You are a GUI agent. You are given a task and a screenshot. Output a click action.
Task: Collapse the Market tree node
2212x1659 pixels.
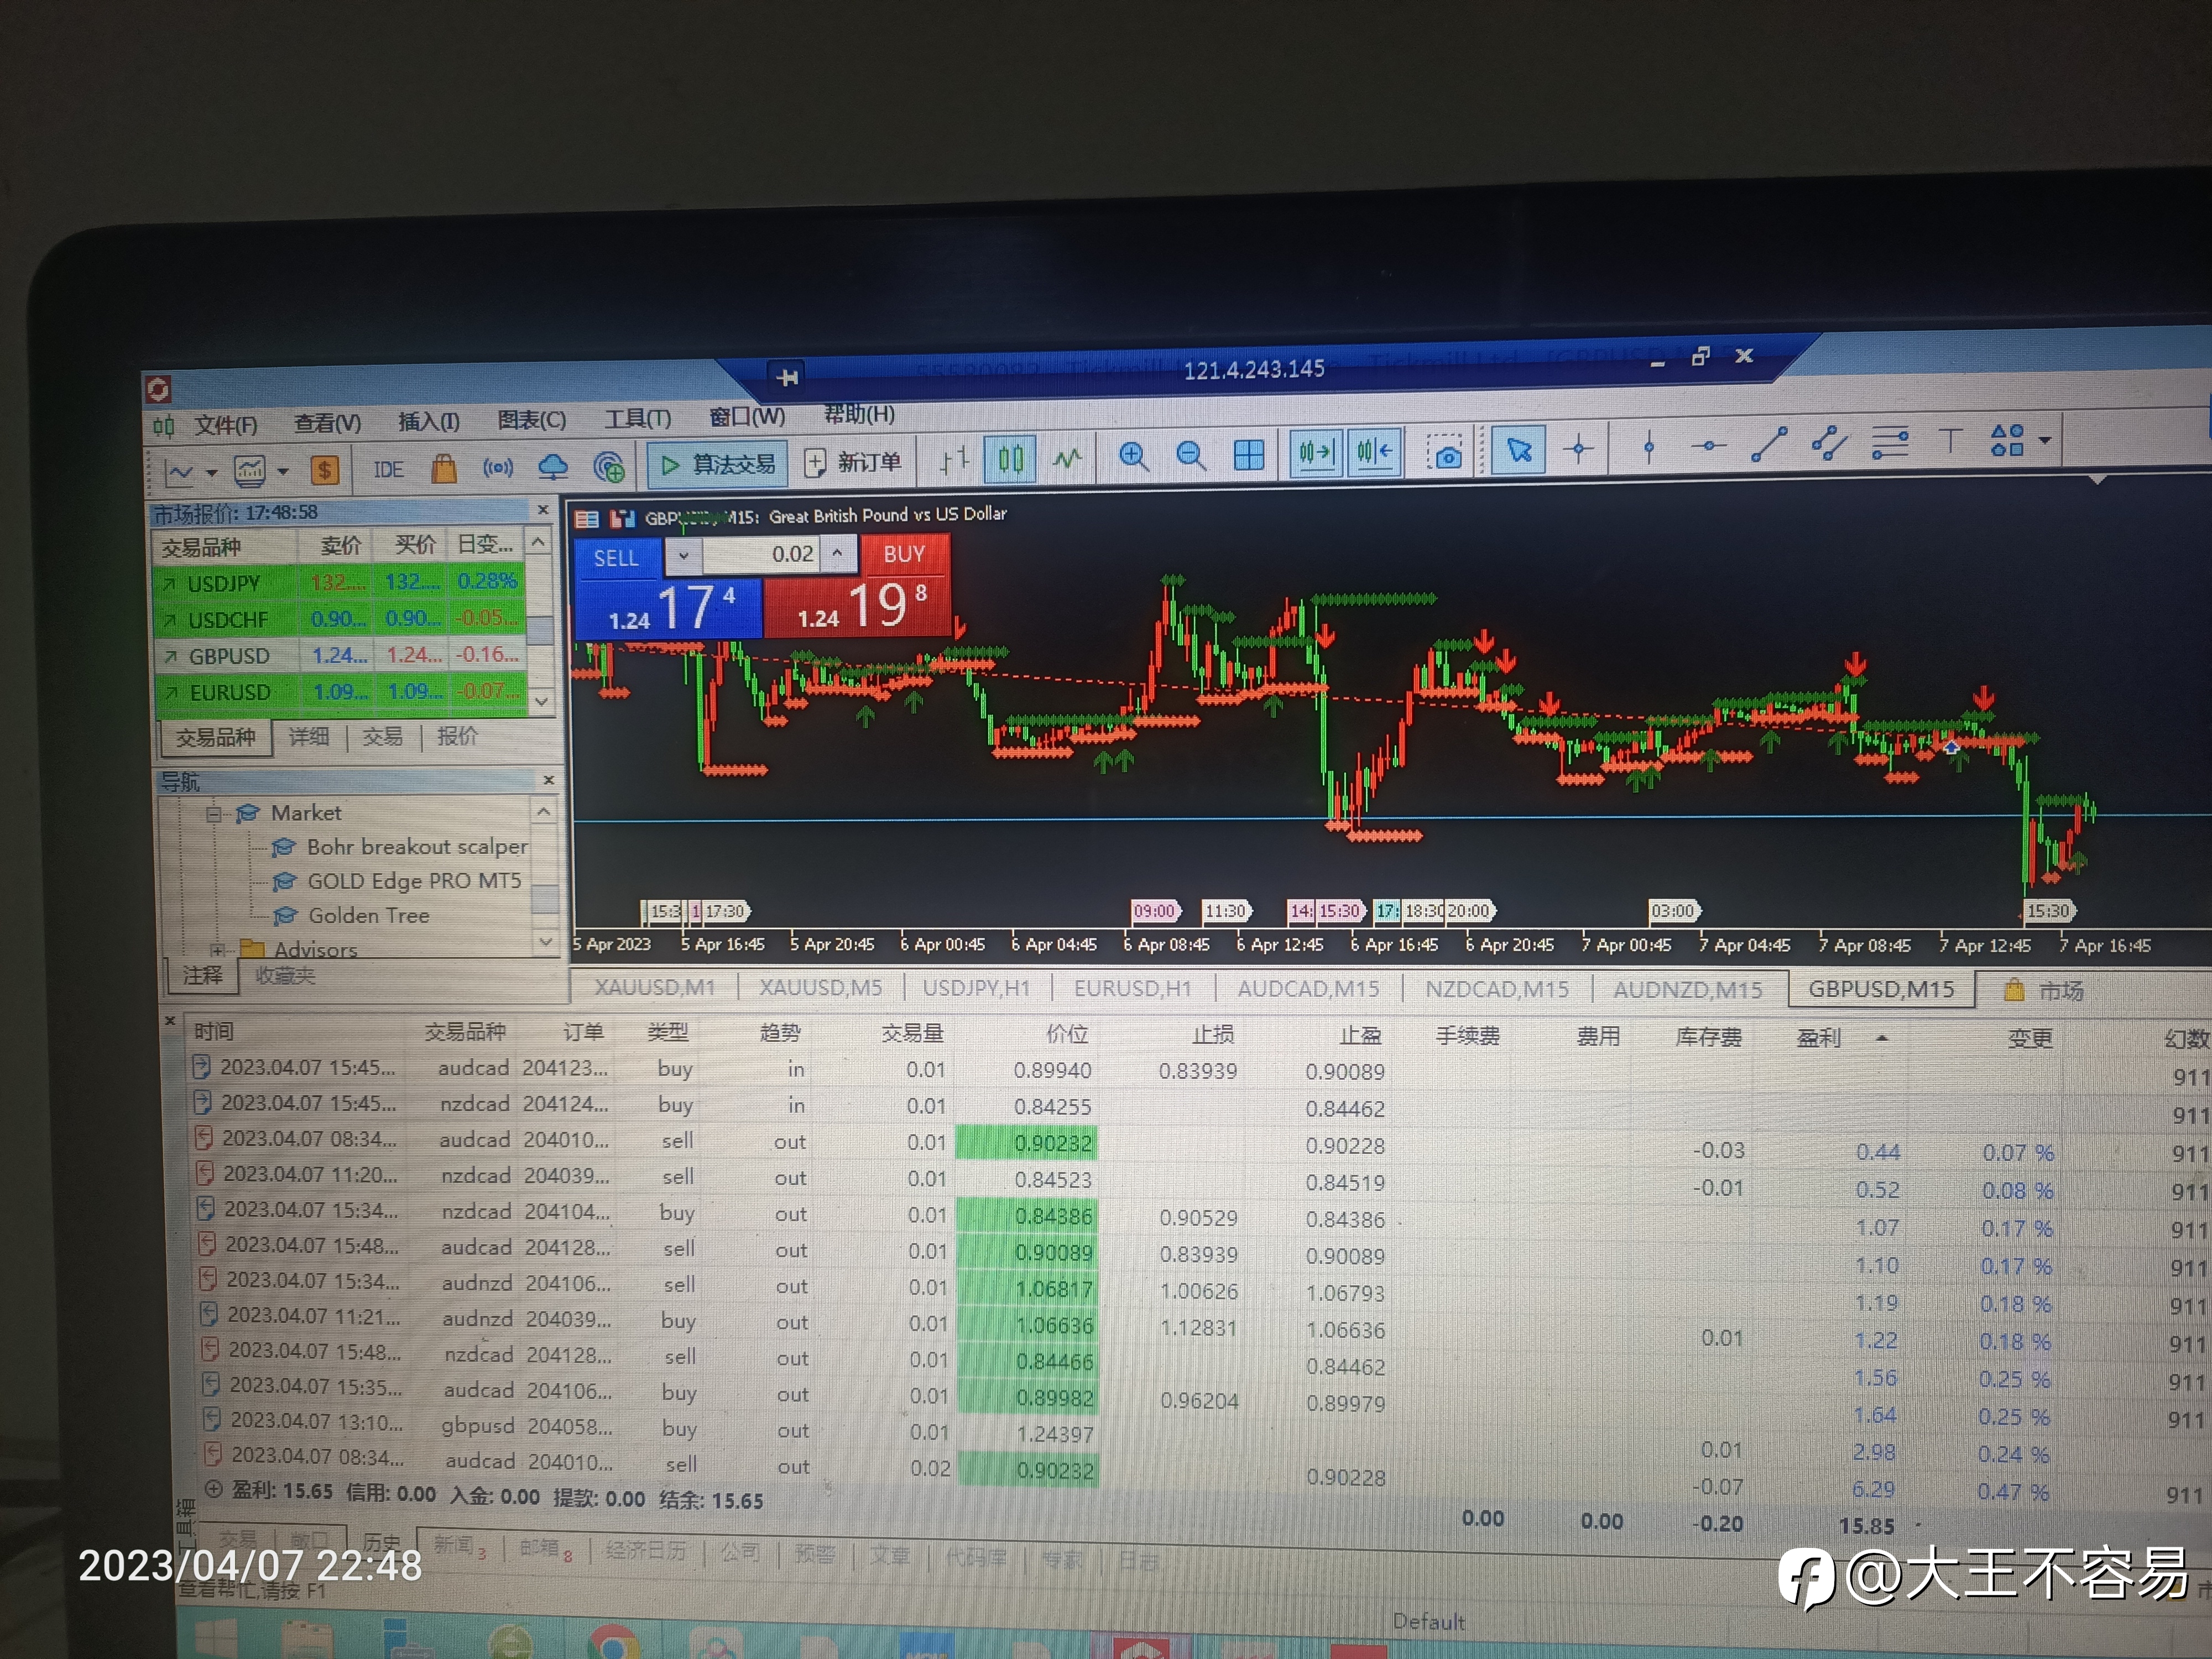[213, 814]
